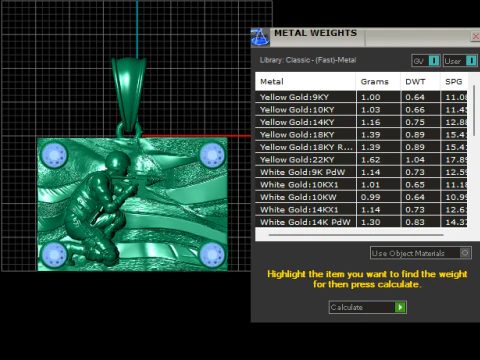Click the horizontal scrollbar below metals table
The height and width of the screenshot is (360, 480).
point(356,235)
